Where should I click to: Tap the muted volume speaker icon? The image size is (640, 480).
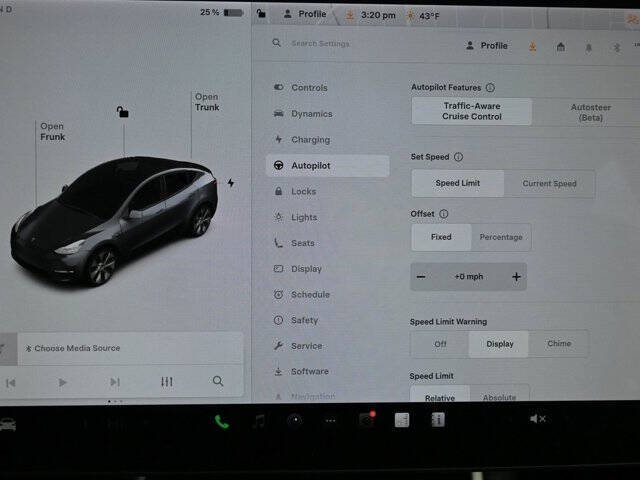[537, 419]
